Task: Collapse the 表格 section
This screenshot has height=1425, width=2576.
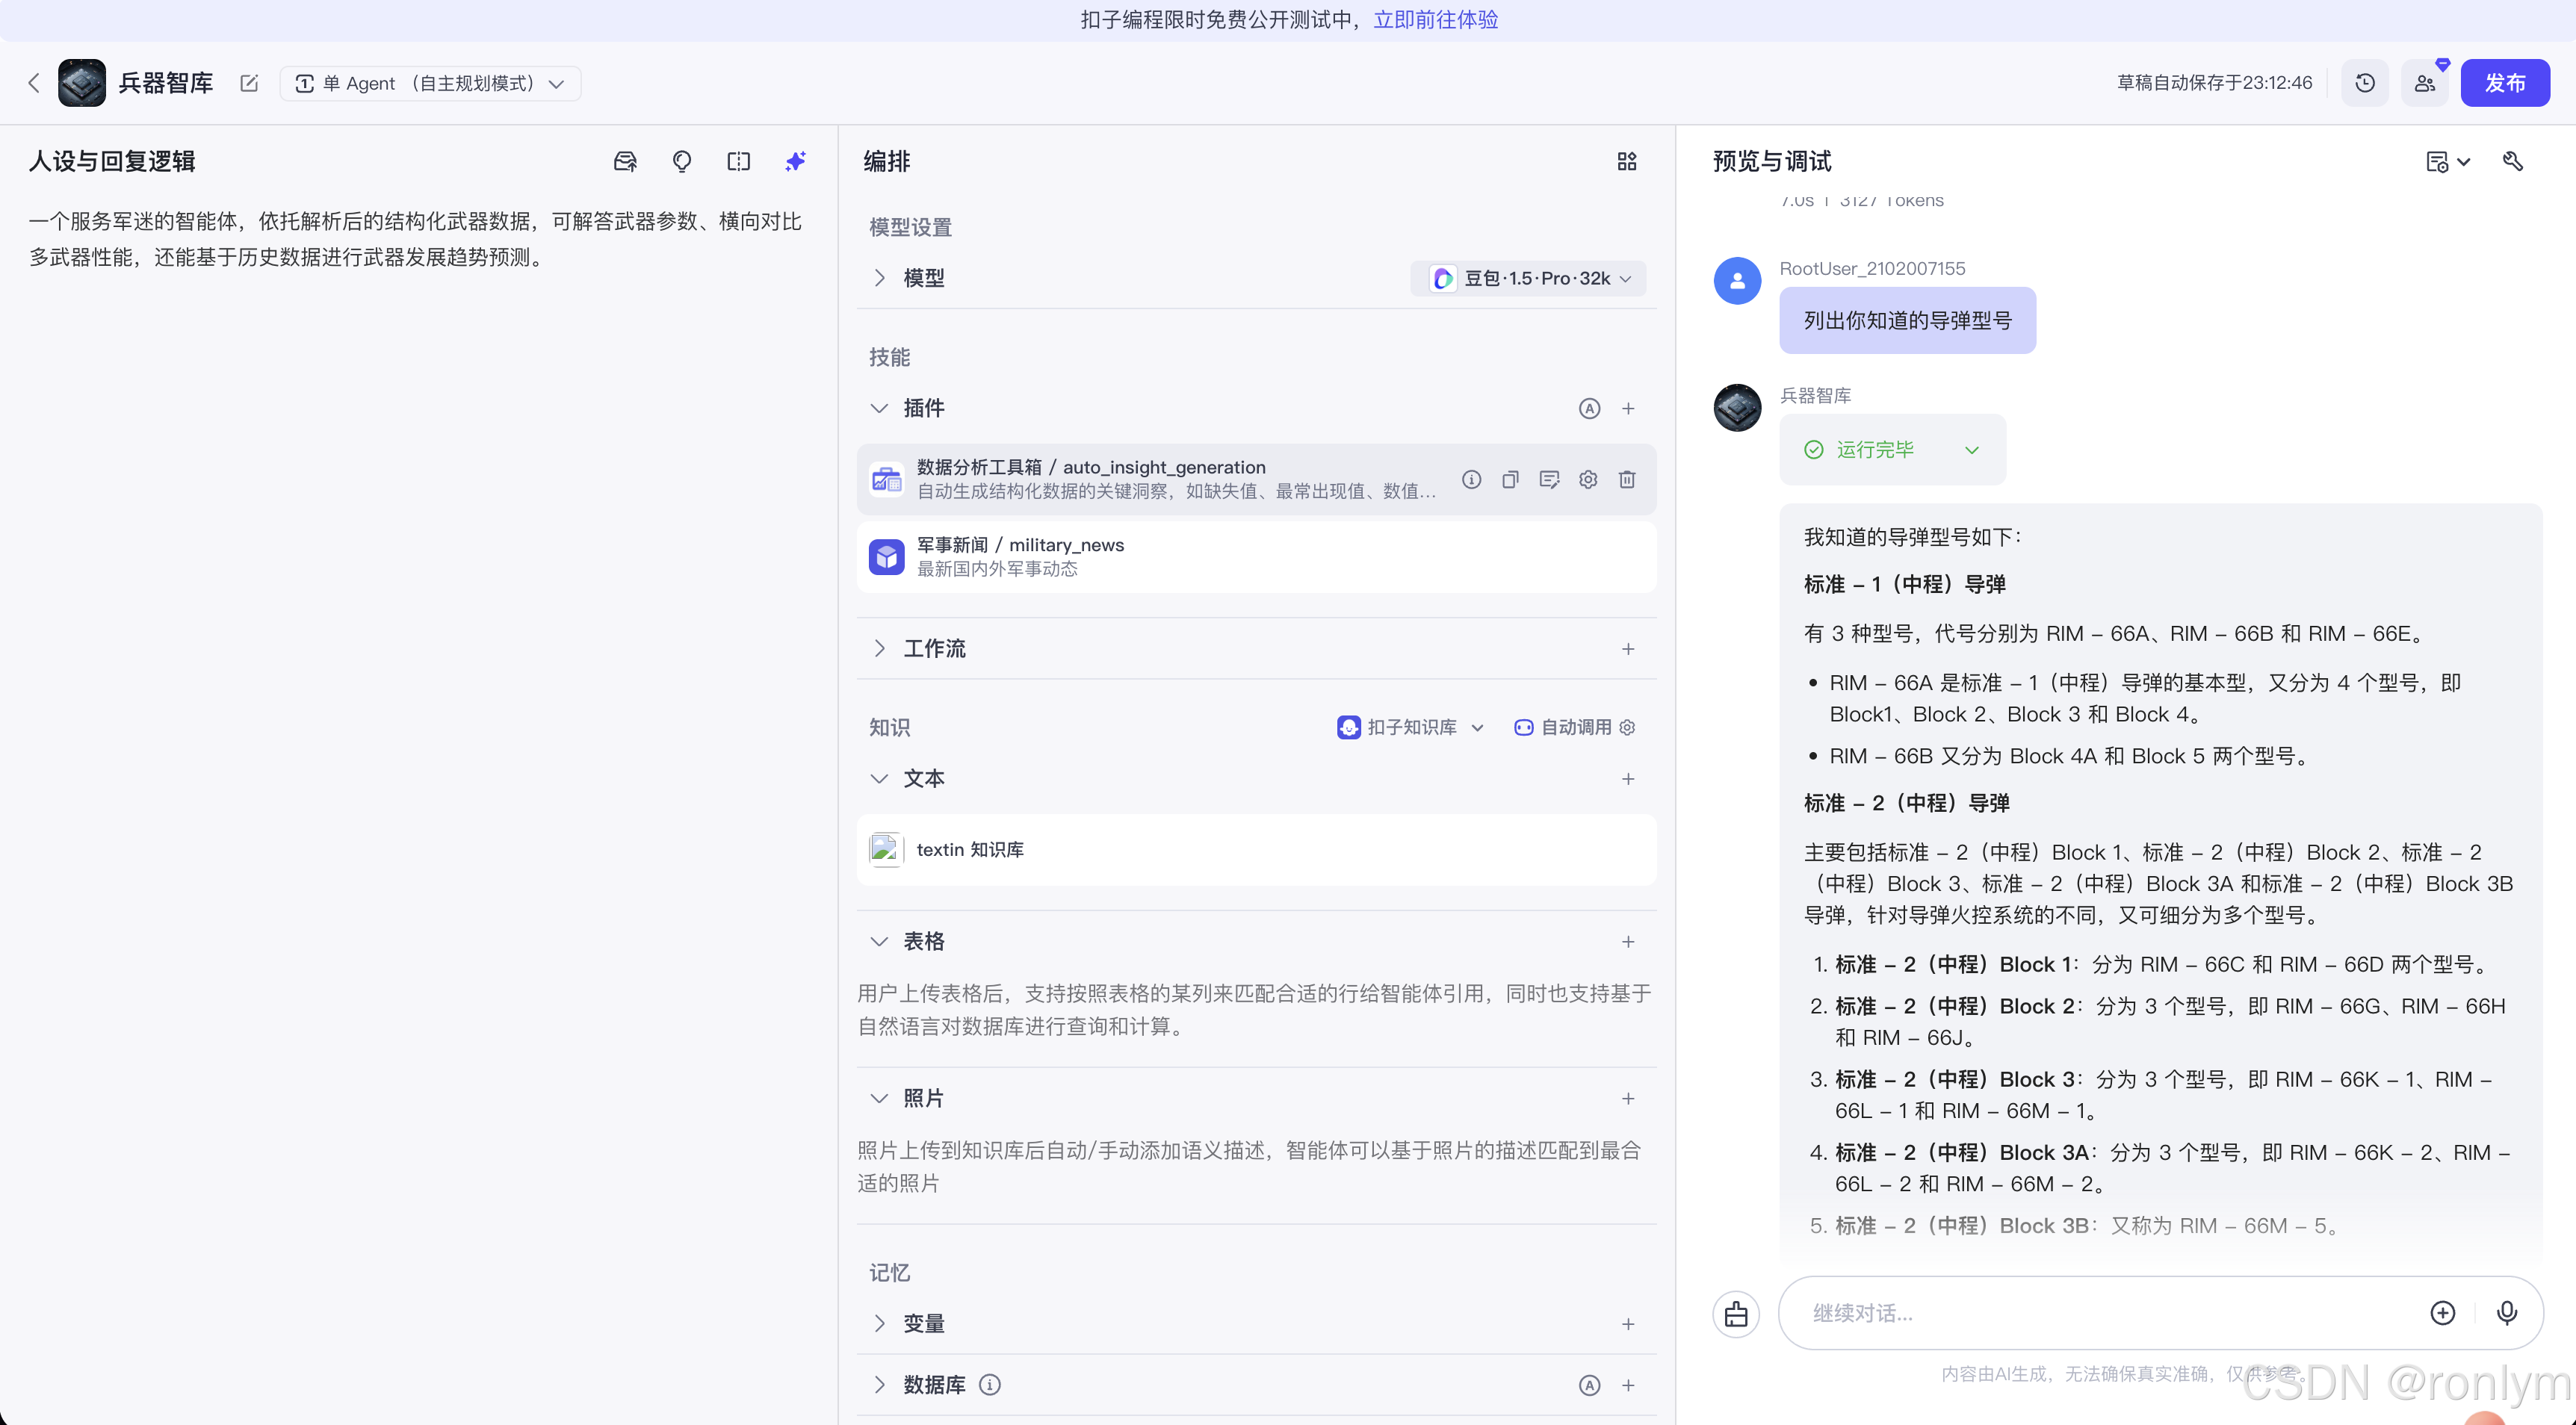Action: coord(879,941)
